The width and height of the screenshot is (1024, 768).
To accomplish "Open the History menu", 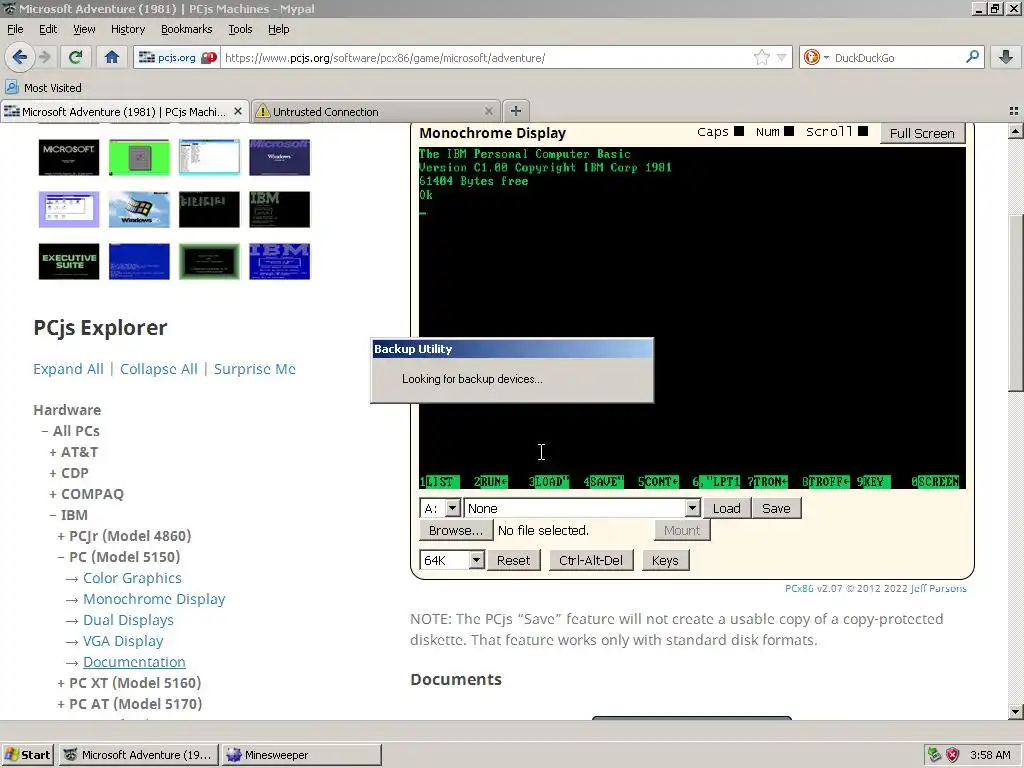I will (x=127, y=29).
